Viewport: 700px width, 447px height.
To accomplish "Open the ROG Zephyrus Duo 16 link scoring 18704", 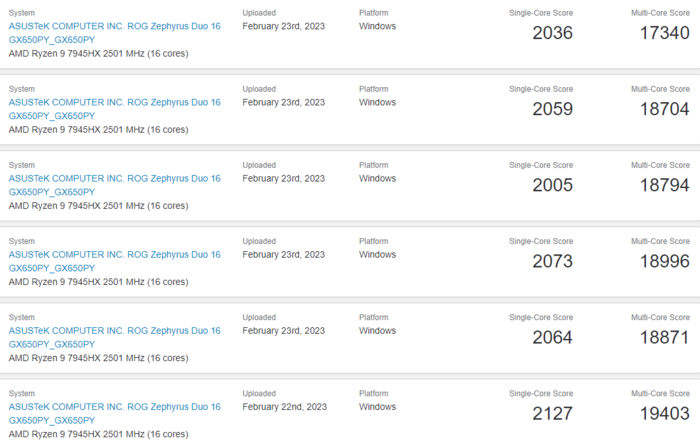I will (x=115, y=109).
